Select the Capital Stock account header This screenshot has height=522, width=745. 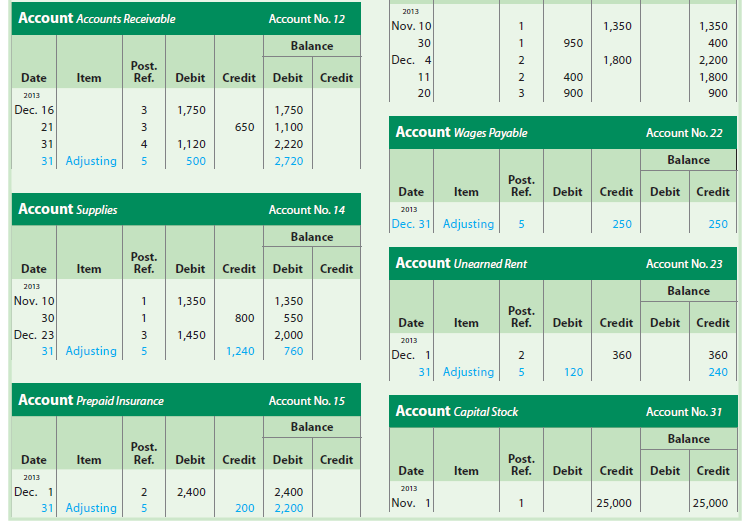tap(457, 412)
